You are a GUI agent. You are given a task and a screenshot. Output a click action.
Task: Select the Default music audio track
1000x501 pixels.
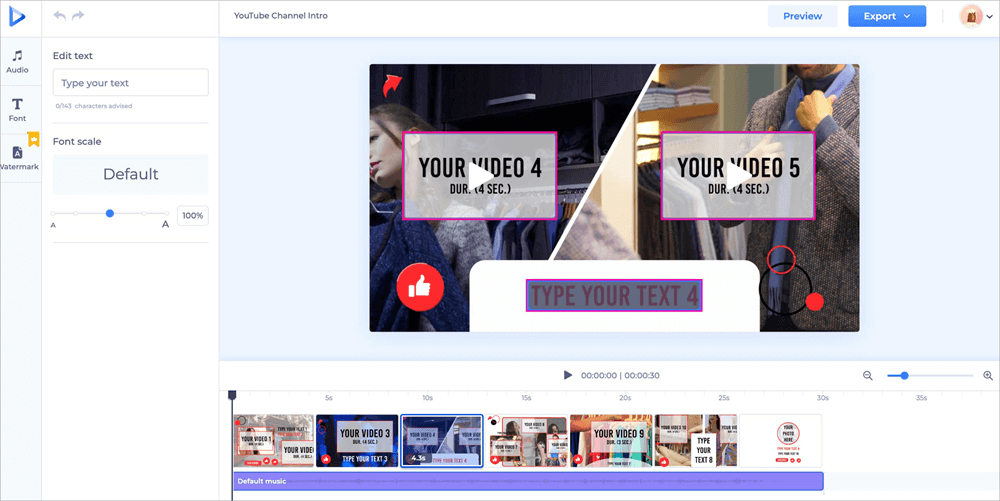click(x=527, y=481)
